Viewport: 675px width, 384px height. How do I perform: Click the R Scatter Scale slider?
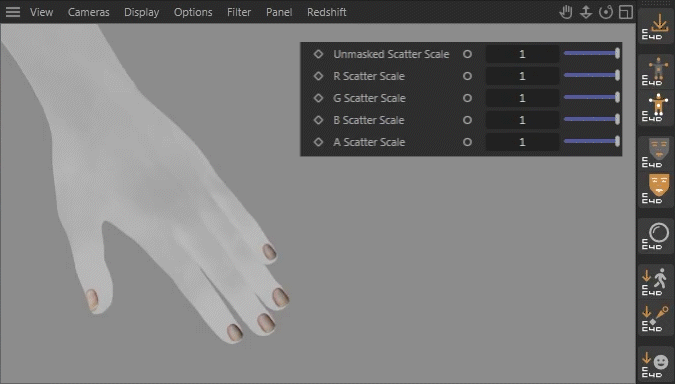click(592, 75)
